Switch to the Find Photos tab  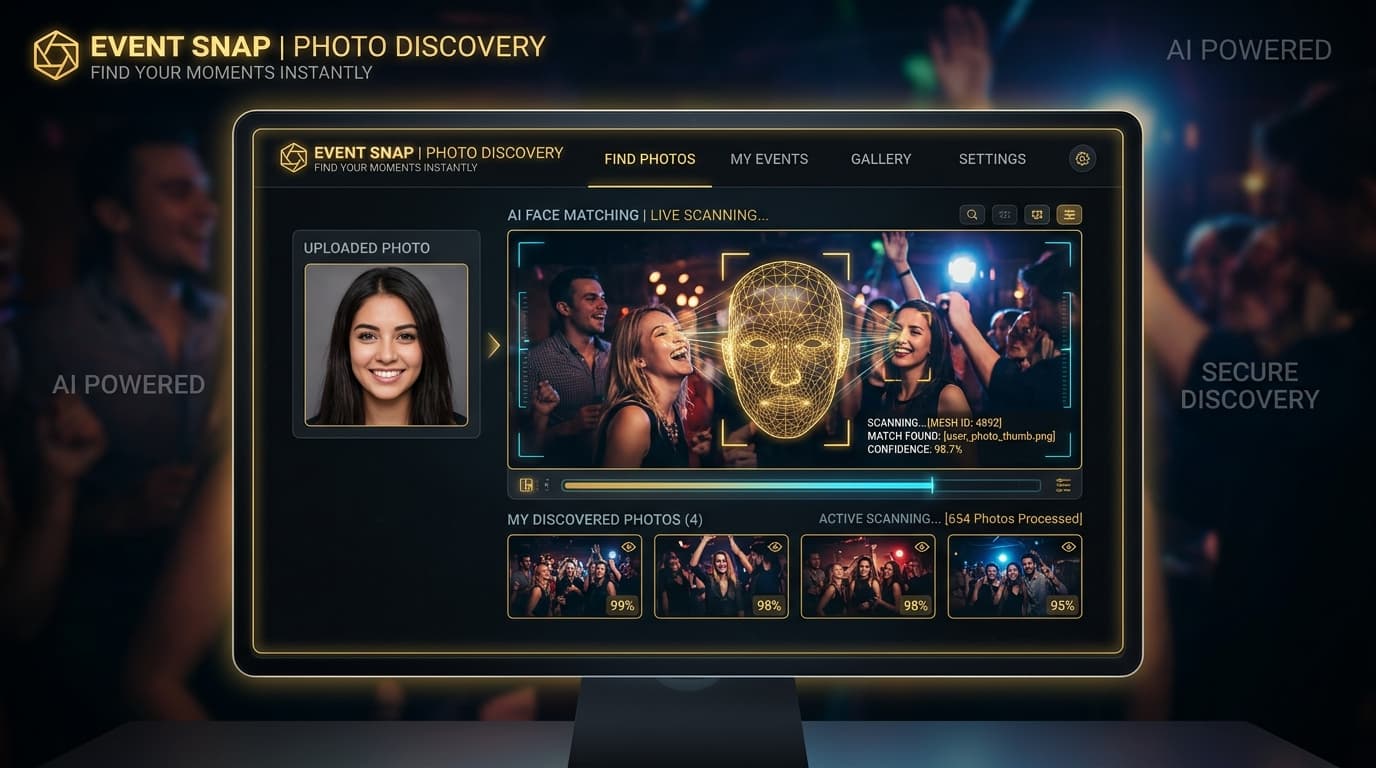650,159
